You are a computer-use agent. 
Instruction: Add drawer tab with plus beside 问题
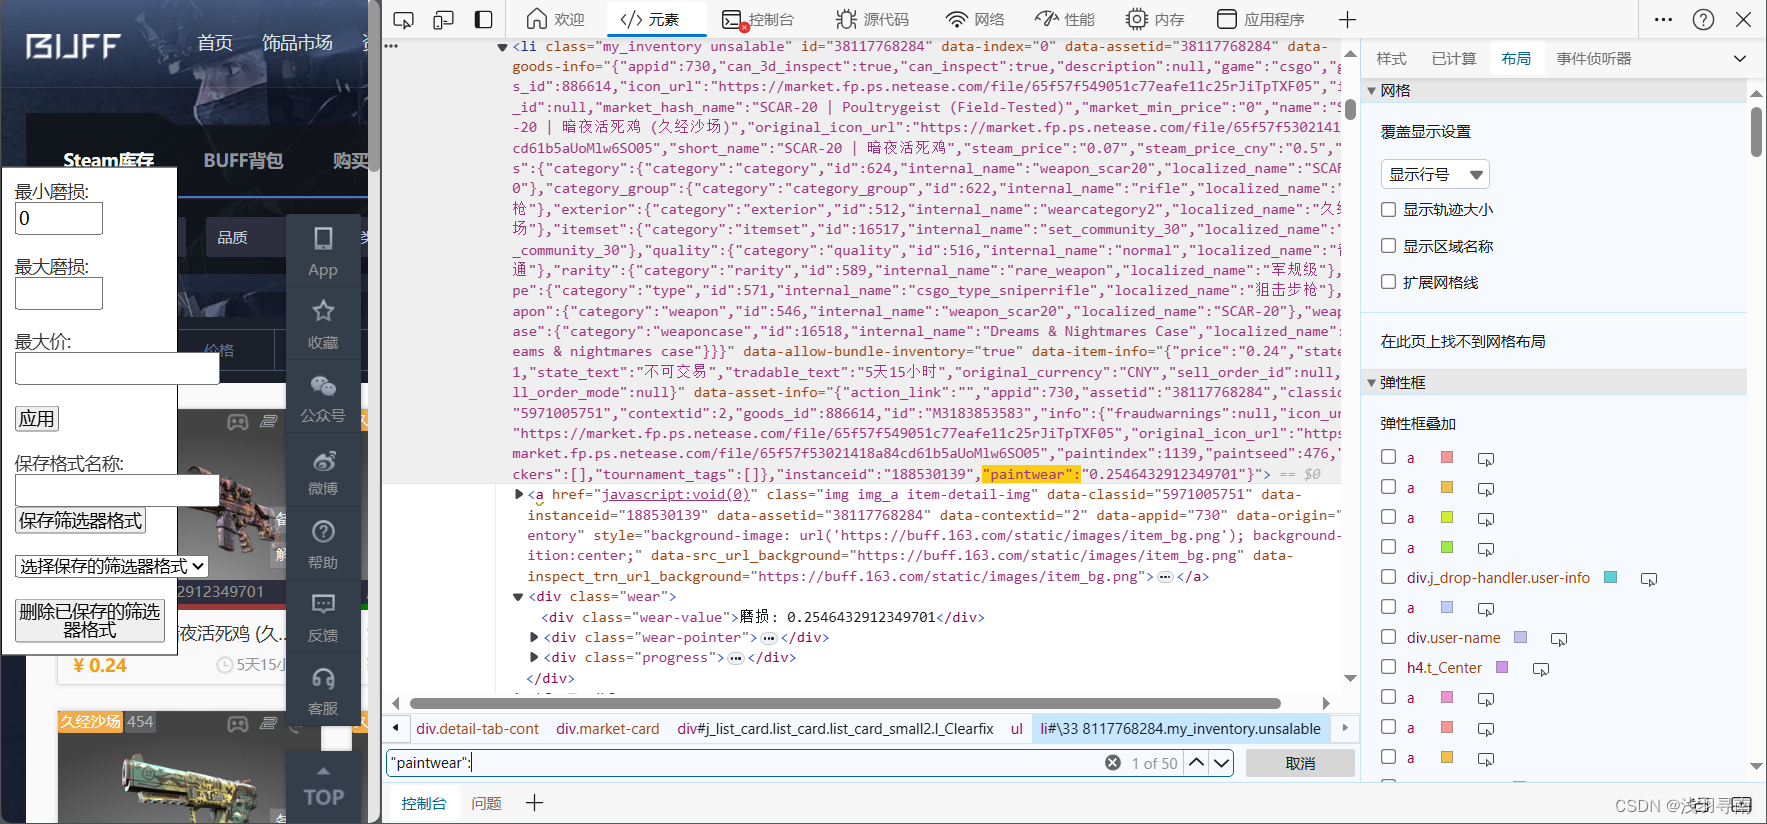click(x=535, y=803)
